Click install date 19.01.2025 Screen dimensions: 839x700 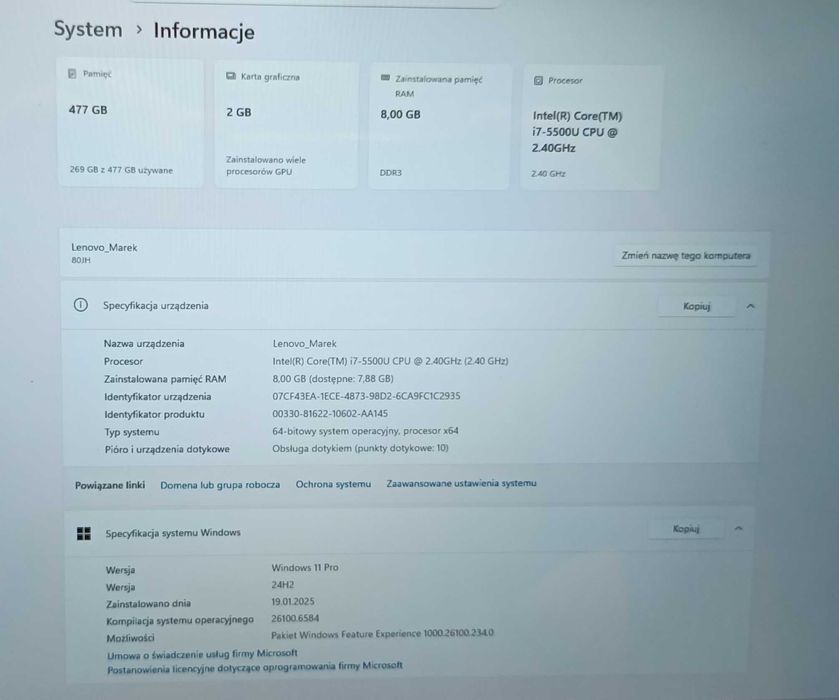(x=293, y=602)
